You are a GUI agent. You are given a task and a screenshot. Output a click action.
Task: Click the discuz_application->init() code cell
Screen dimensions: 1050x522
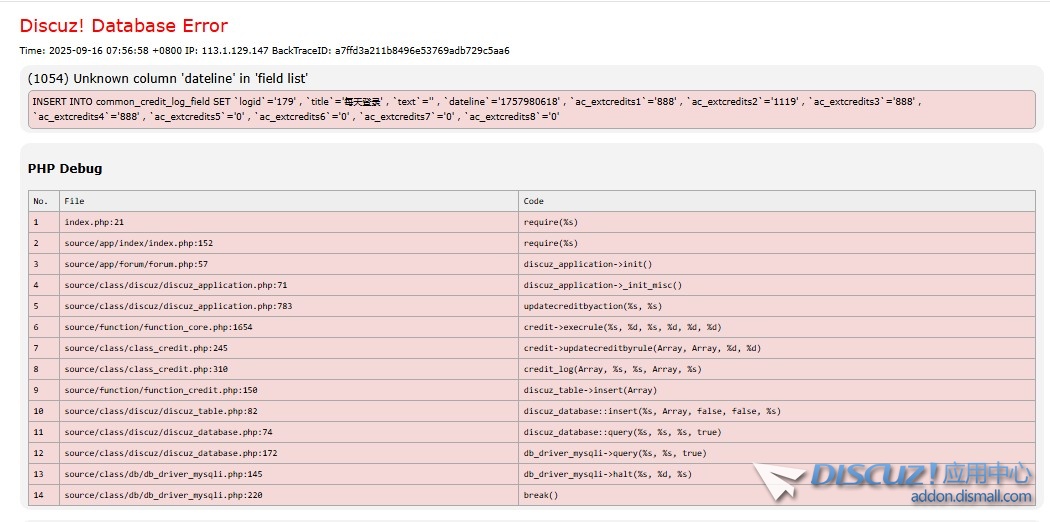pyautogui.click(x=588, y=264)
